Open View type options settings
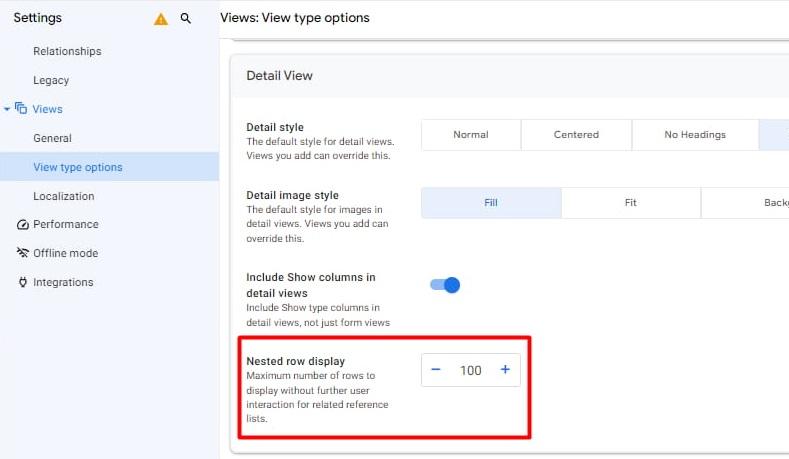Viewport: 789px width, 459px height. [x=78, y=167]
